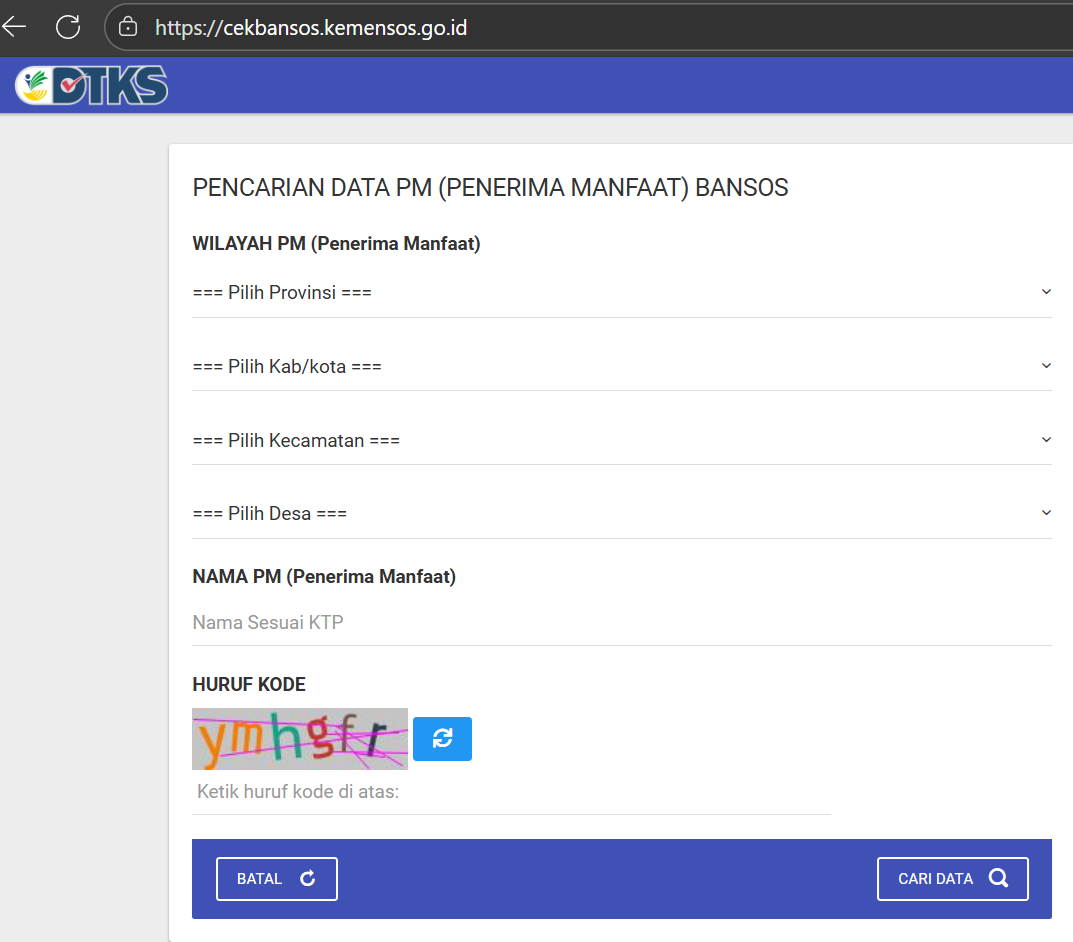Click the CARI DATA search button

[952, 878]
